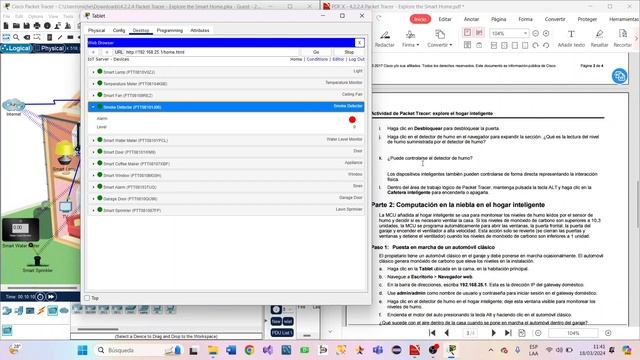
Task: Close the Web Browser with X button
Action: coord(359,42)
